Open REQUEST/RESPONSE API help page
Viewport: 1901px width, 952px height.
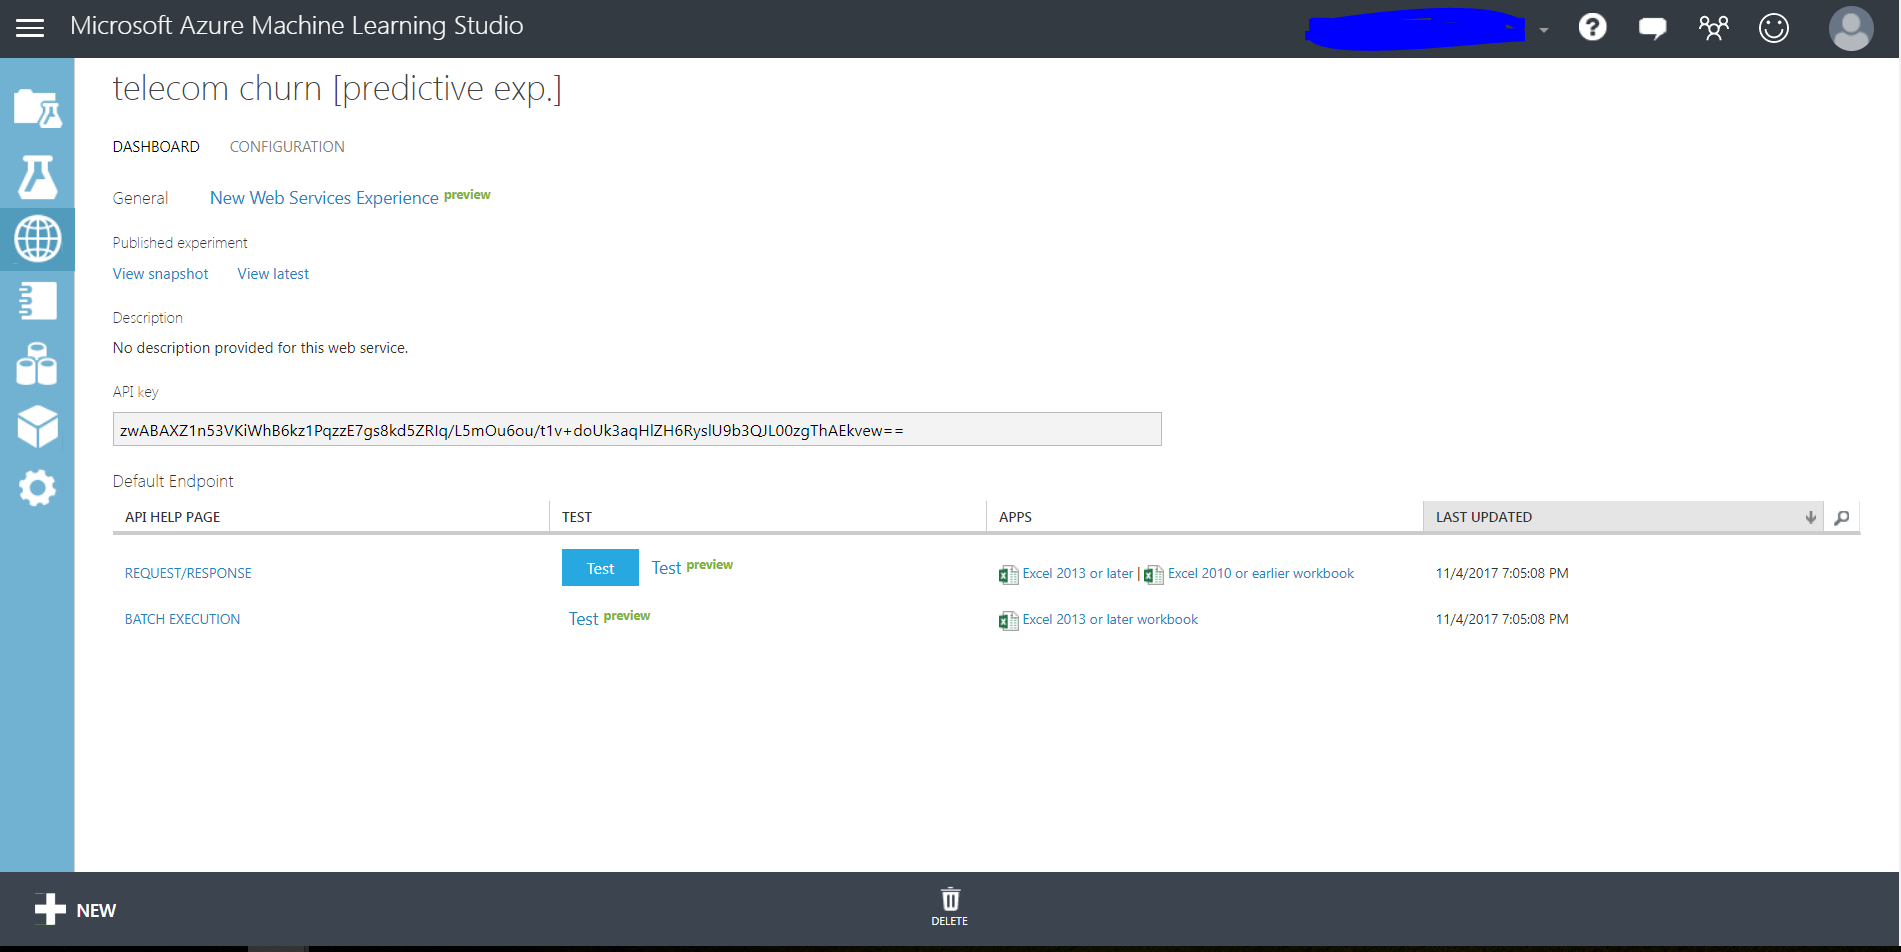(188, 573)
